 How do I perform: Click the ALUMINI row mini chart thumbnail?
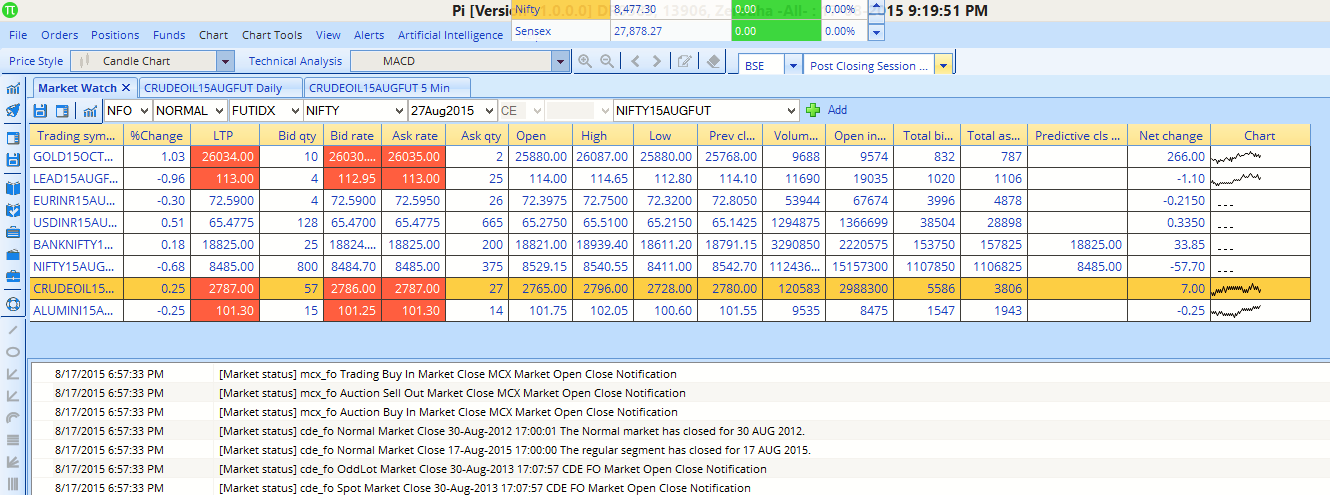click(1236, 310)
